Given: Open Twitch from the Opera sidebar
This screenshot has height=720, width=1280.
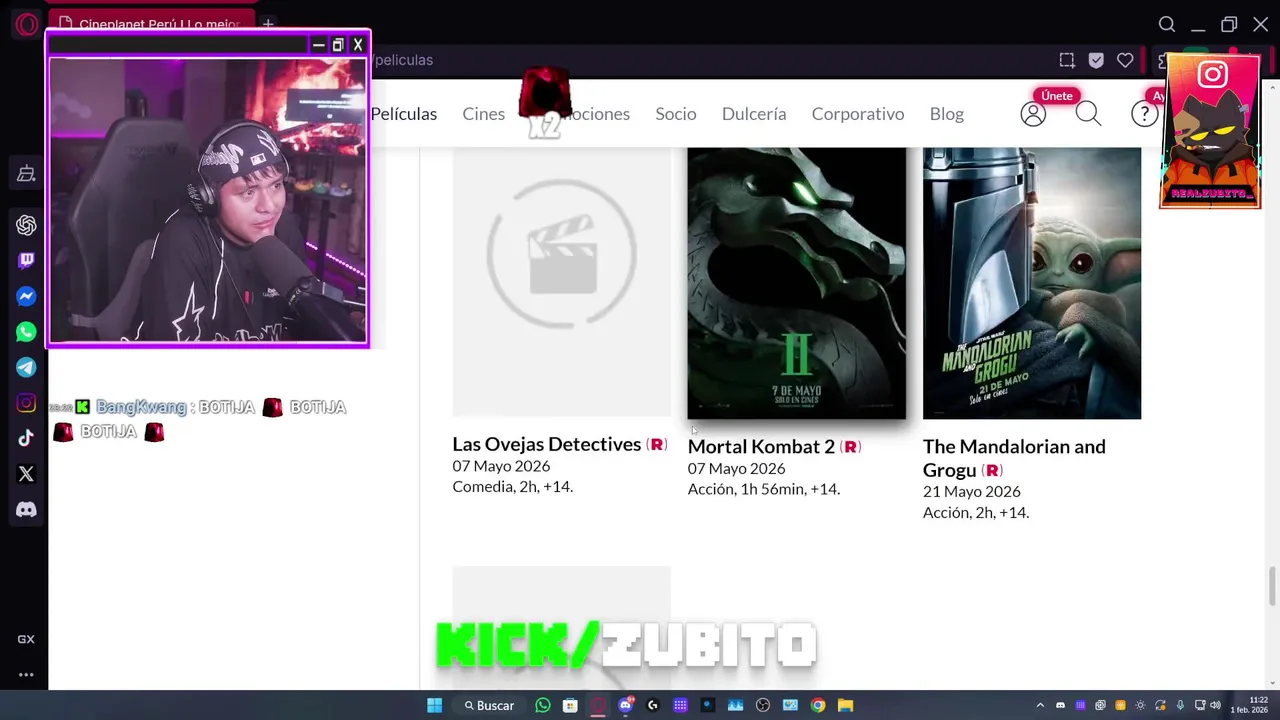Looking at the screenshot, I should click(26, 261).
